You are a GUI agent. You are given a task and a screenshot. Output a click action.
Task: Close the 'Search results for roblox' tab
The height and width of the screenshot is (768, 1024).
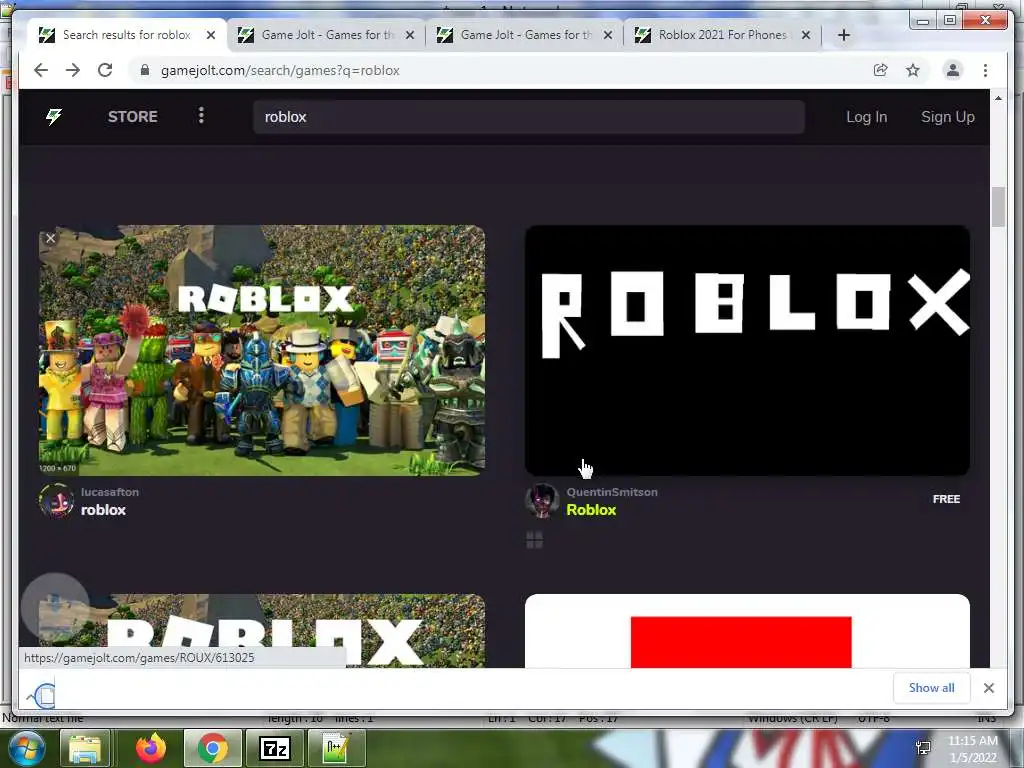pos(211,35)
